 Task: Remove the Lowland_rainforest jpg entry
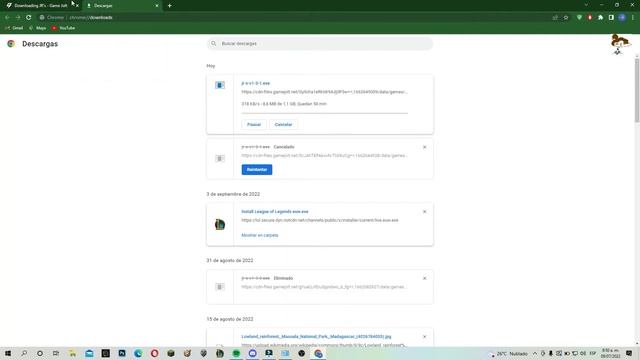tap(424, 337)
